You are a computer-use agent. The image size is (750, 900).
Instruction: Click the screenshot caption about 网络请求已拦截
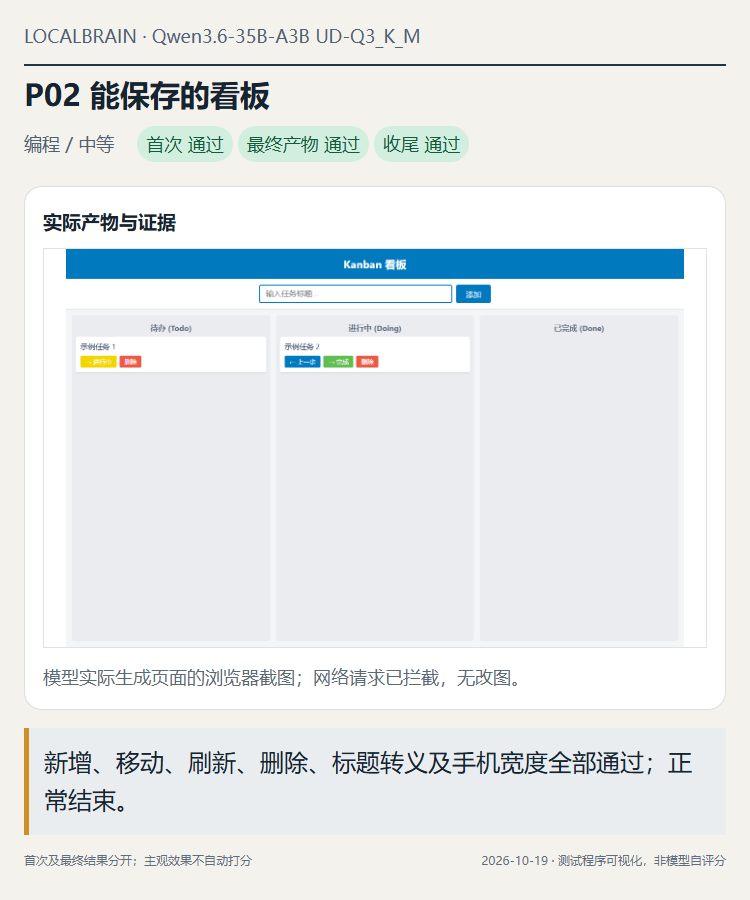[x=283, y=678]
